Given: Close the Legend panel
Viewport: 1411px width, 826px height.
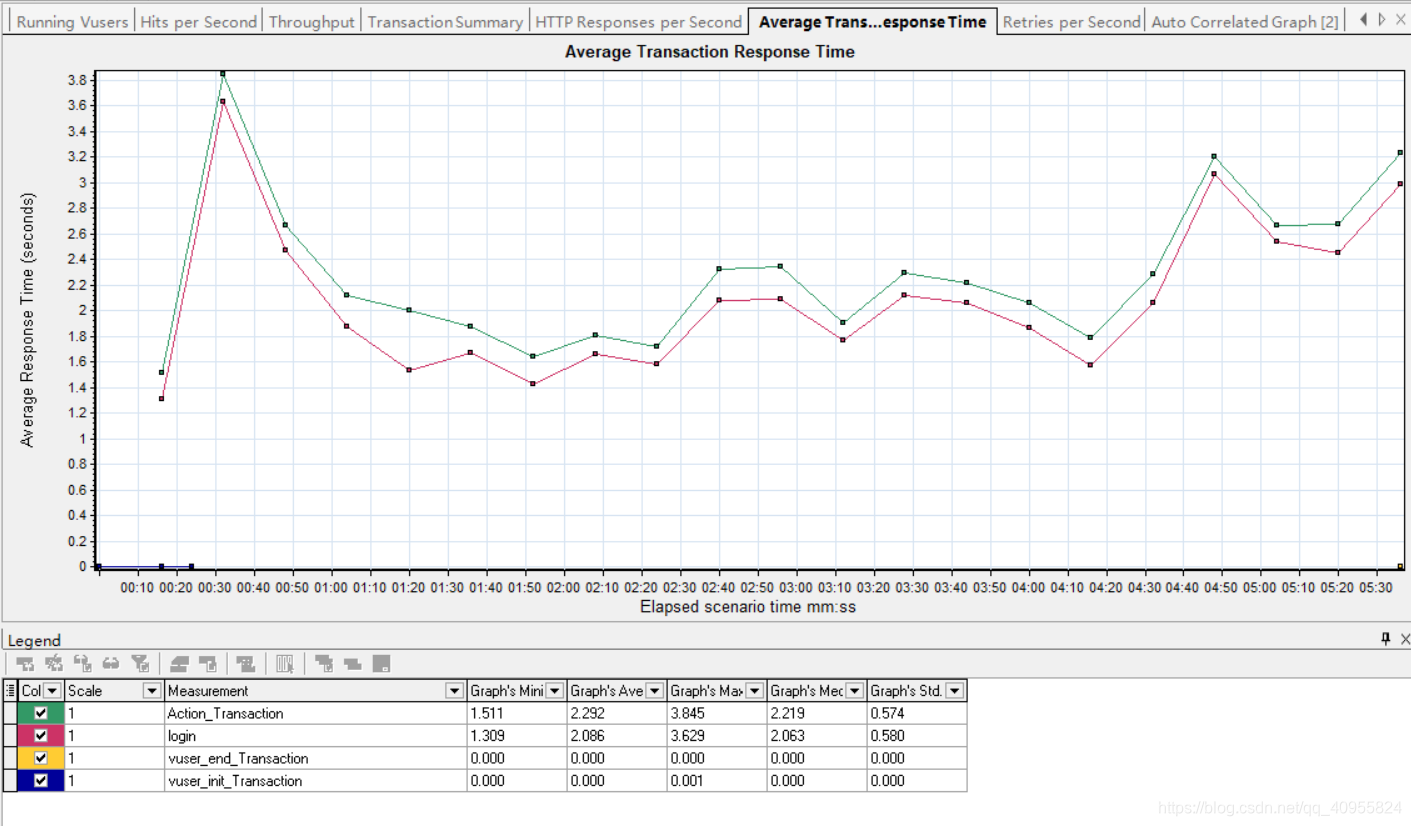Looking at the screenshot, I should point(1404,639).
